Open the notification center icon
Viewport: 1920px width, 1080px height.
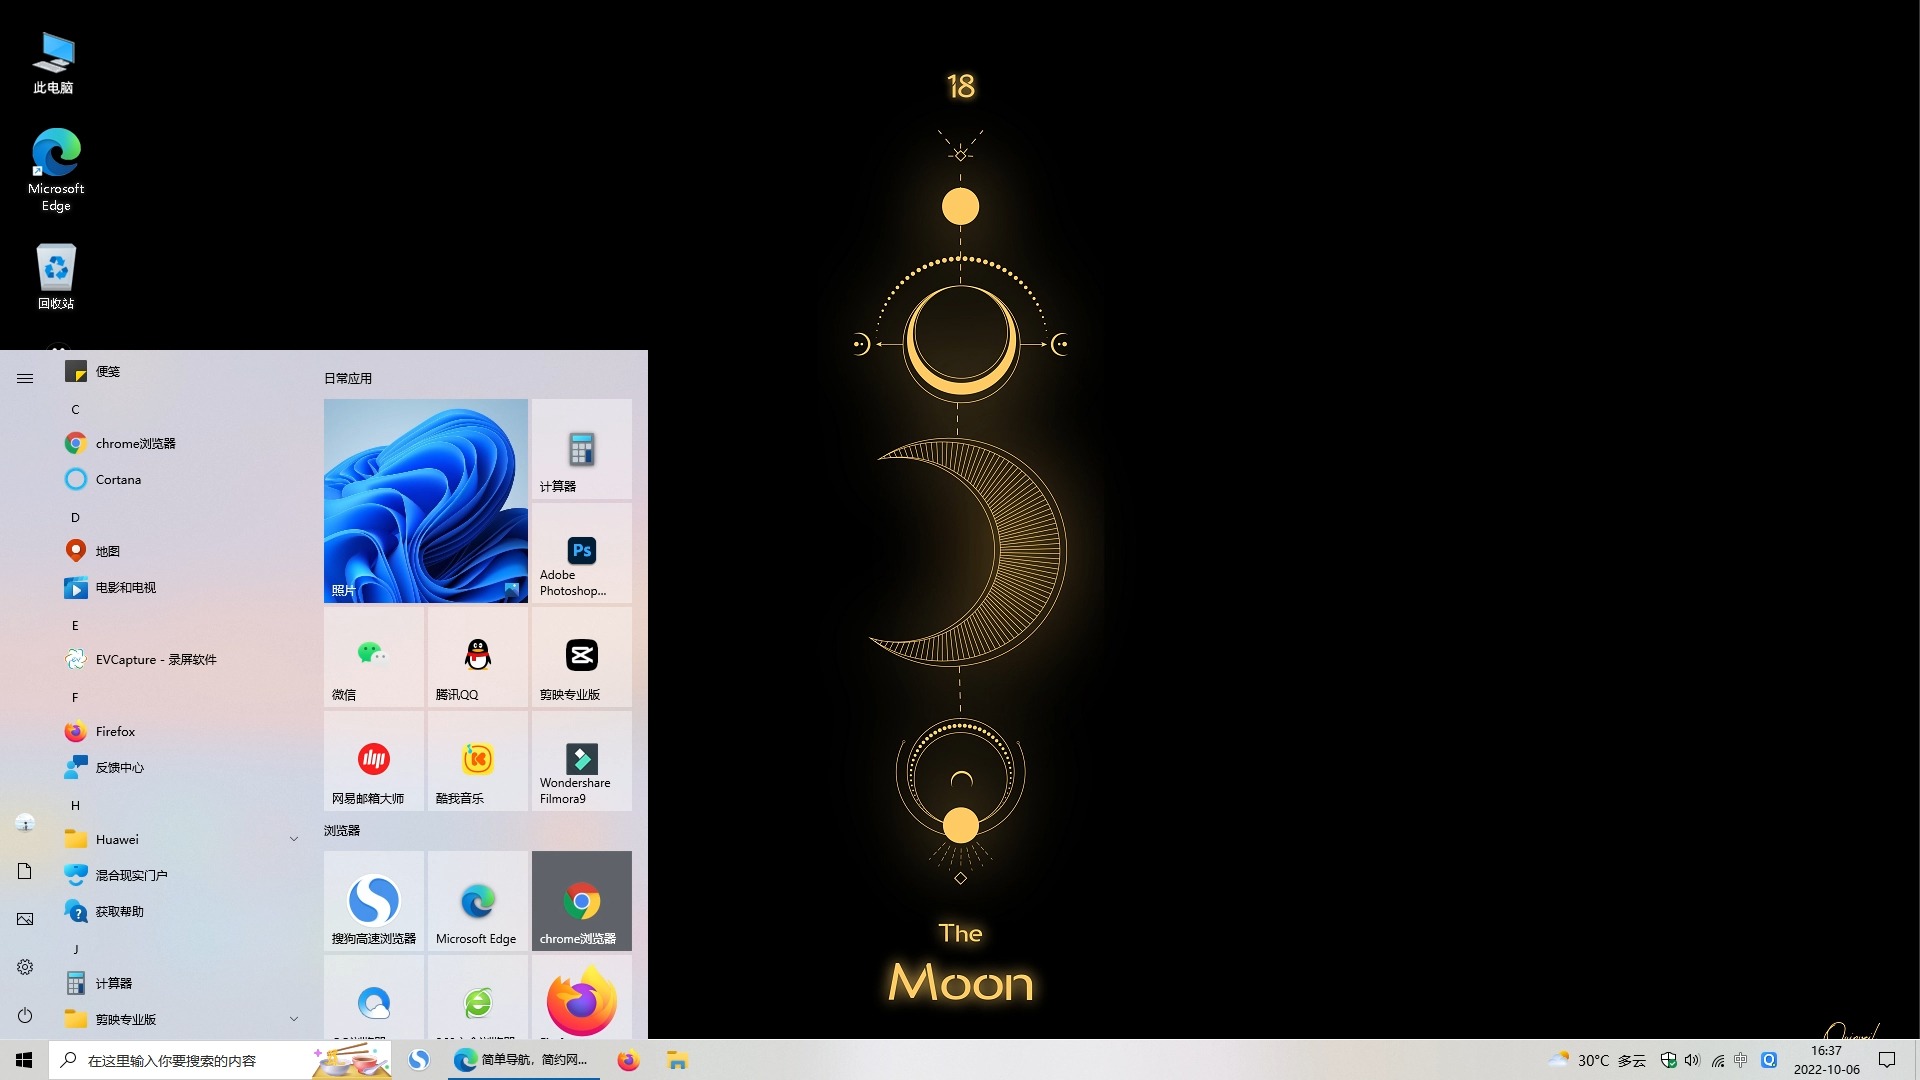click(1887, 1060)
